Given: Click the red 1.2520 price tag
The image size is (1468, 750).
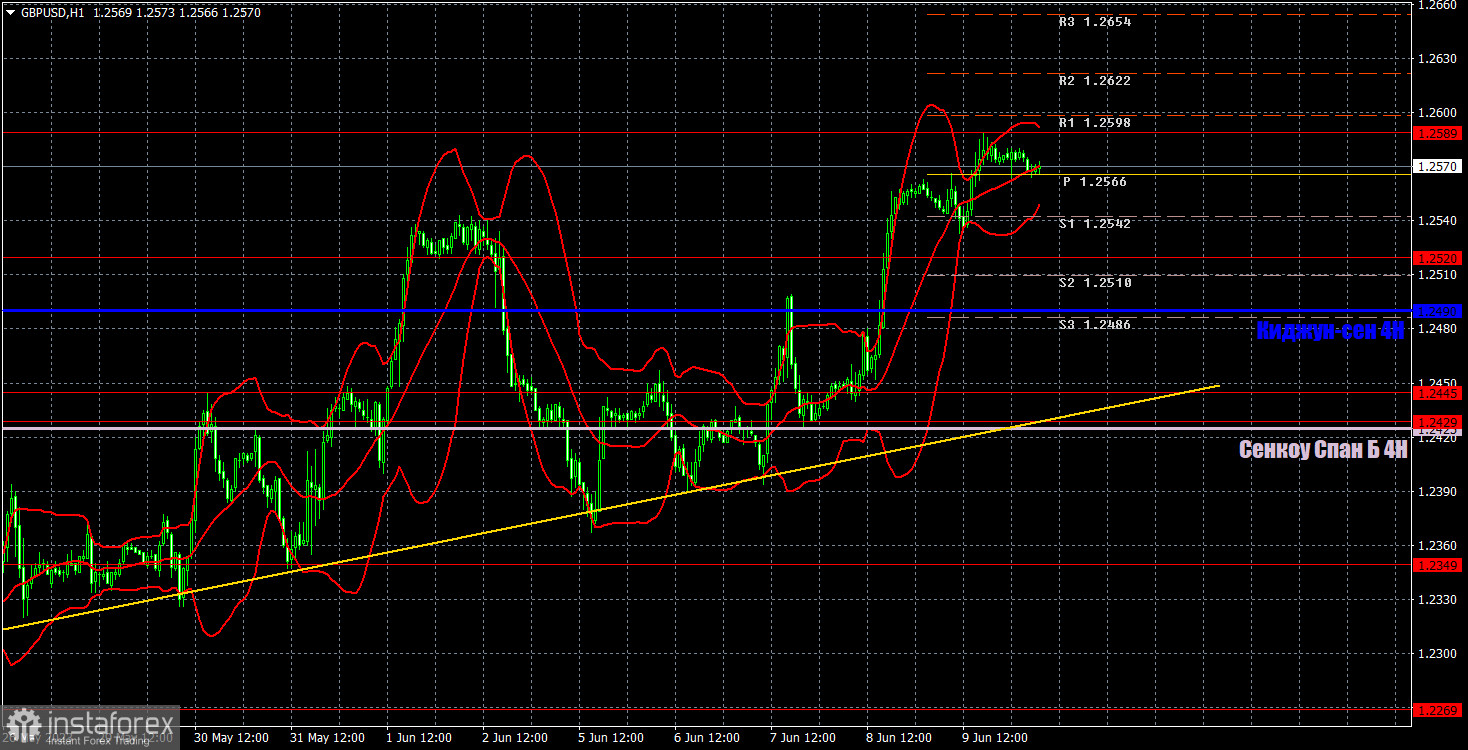Looking at the screenshot, I should [x=1438, y=257].
